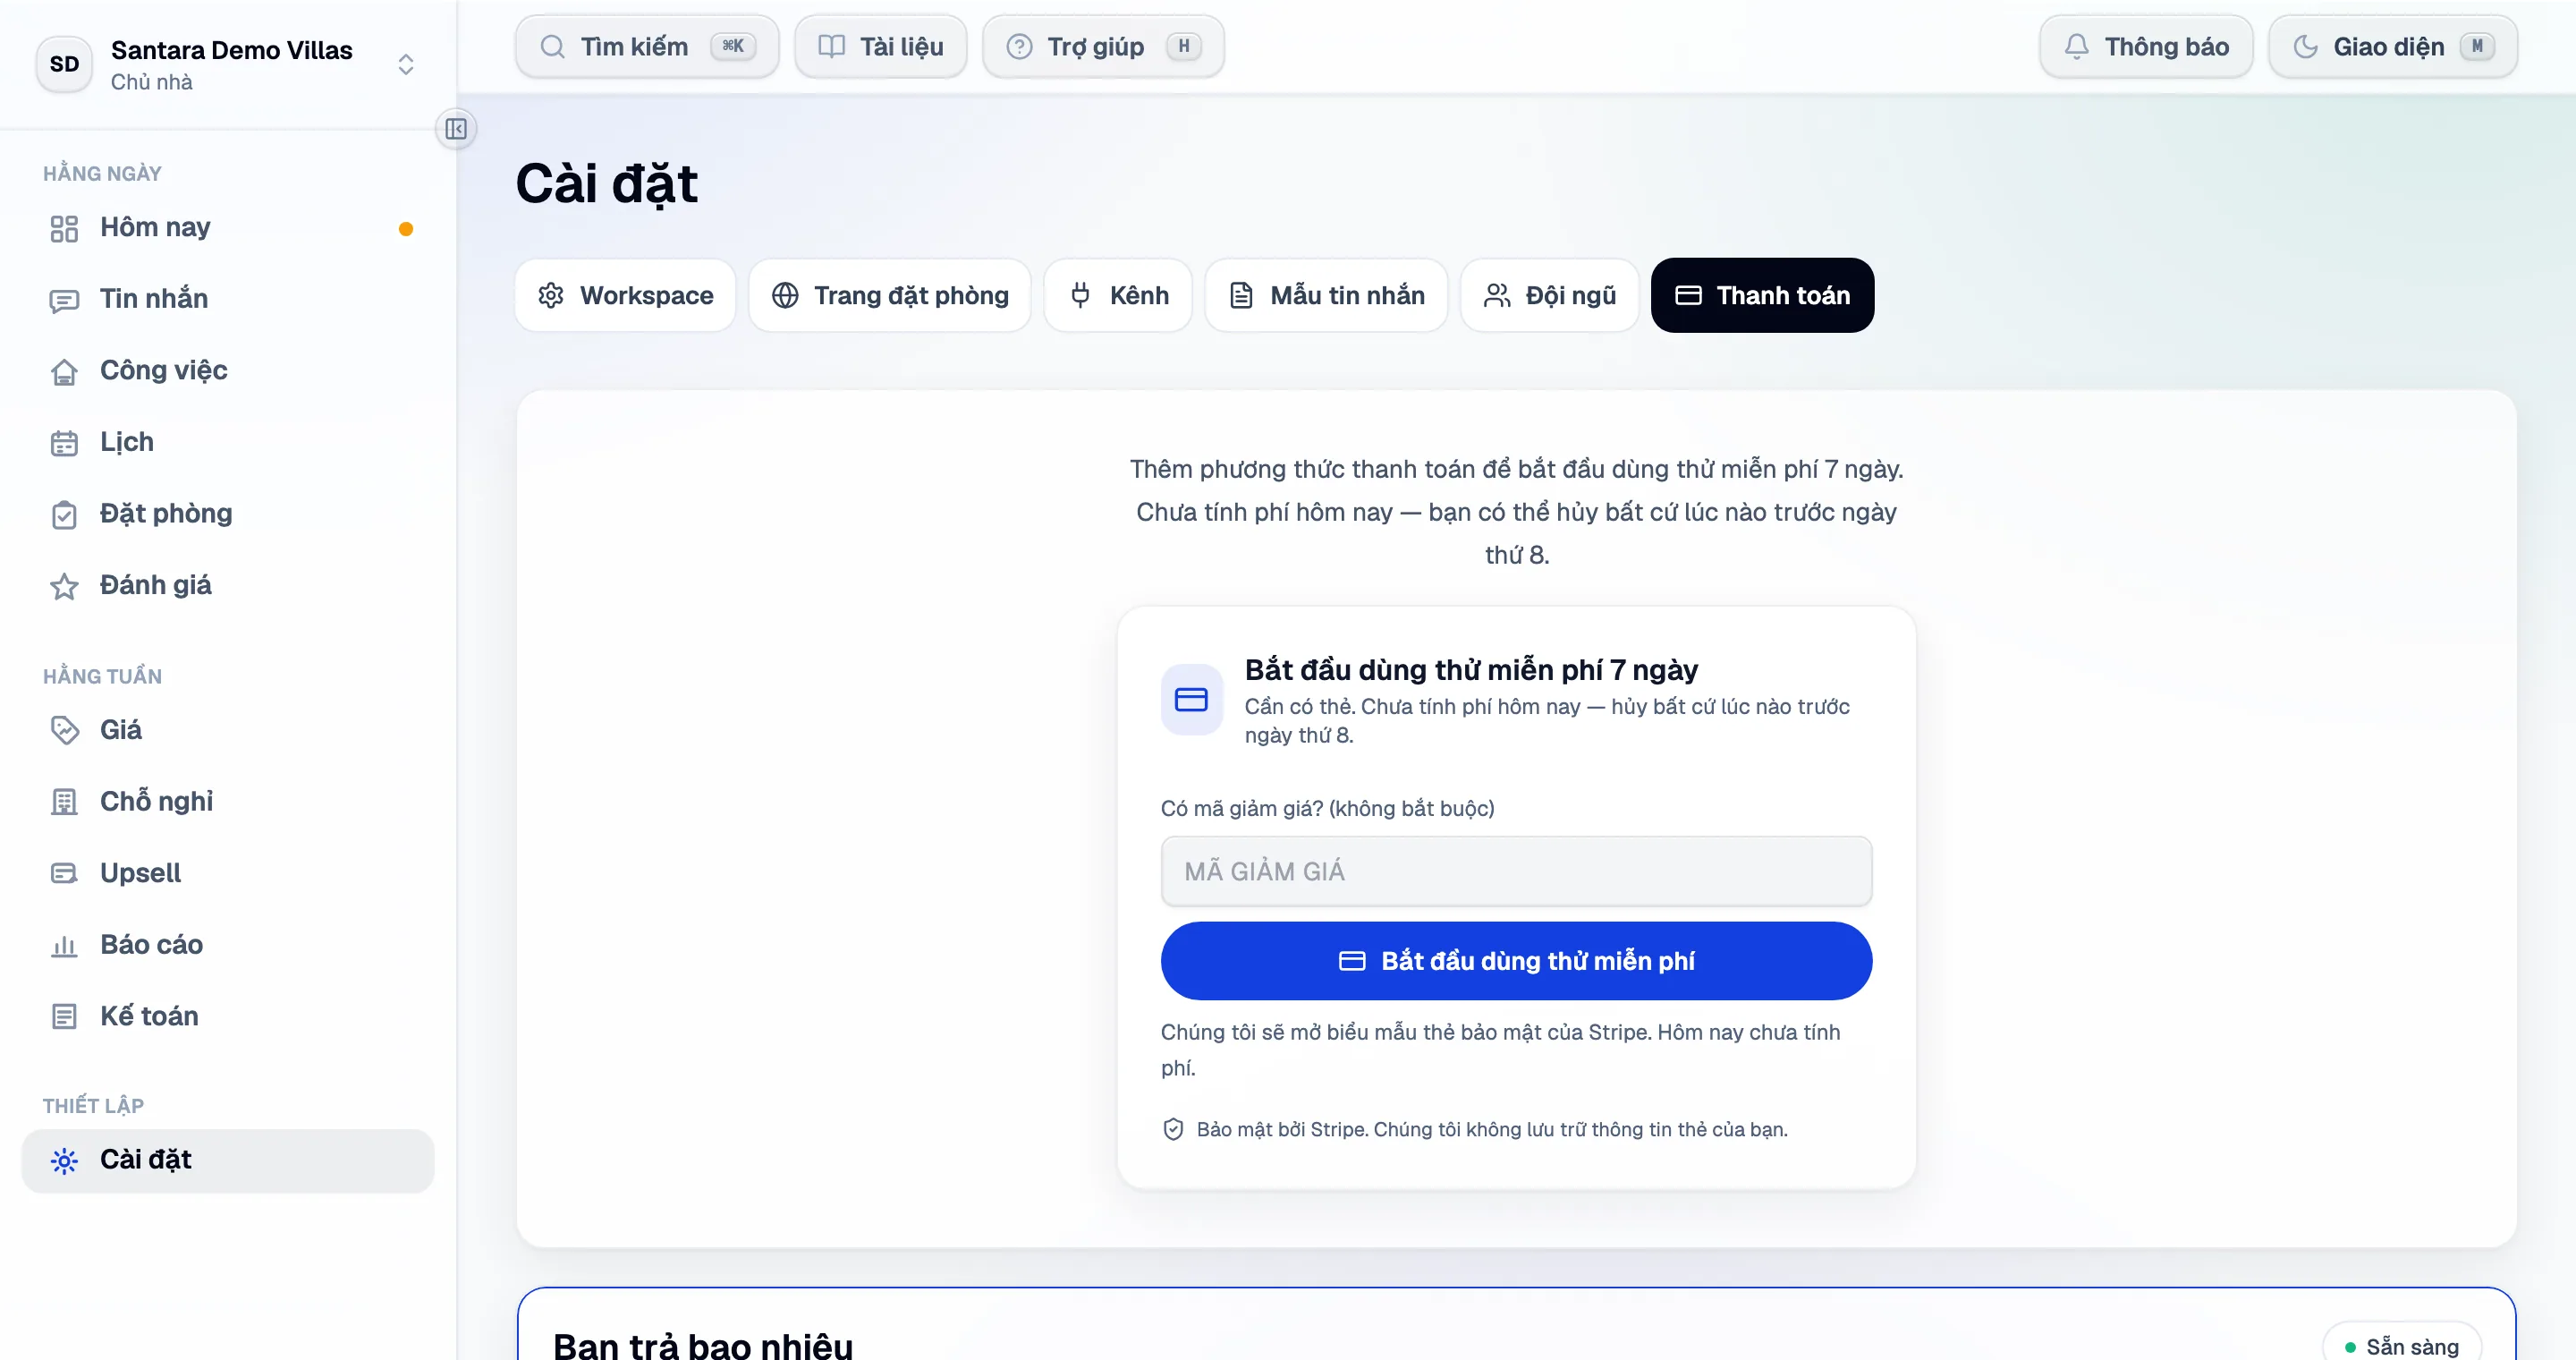
Task: Expand the Santara Demo Villas workspace switcher
Action: [406, 64]
